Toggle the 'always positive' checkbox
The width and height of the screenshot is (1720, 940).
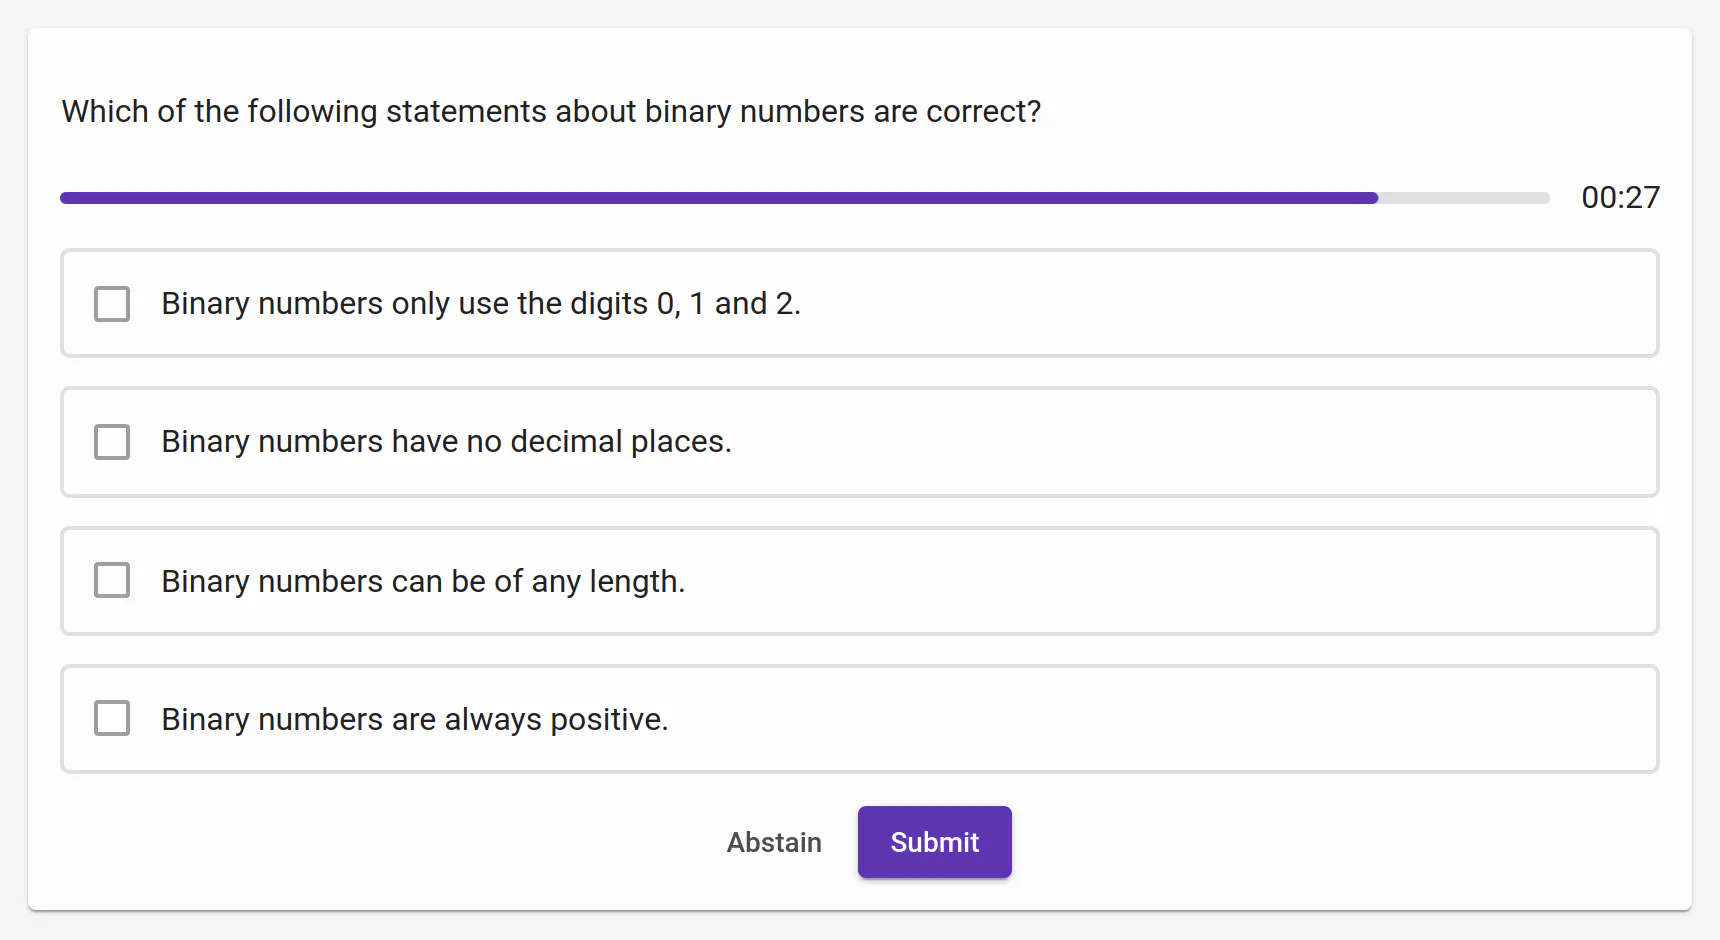point(112,718)
